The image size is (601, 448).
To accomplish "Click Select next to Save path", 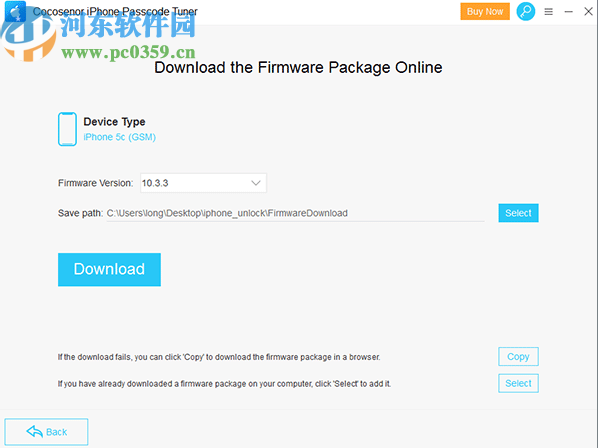I will click(x=518, y=213).
